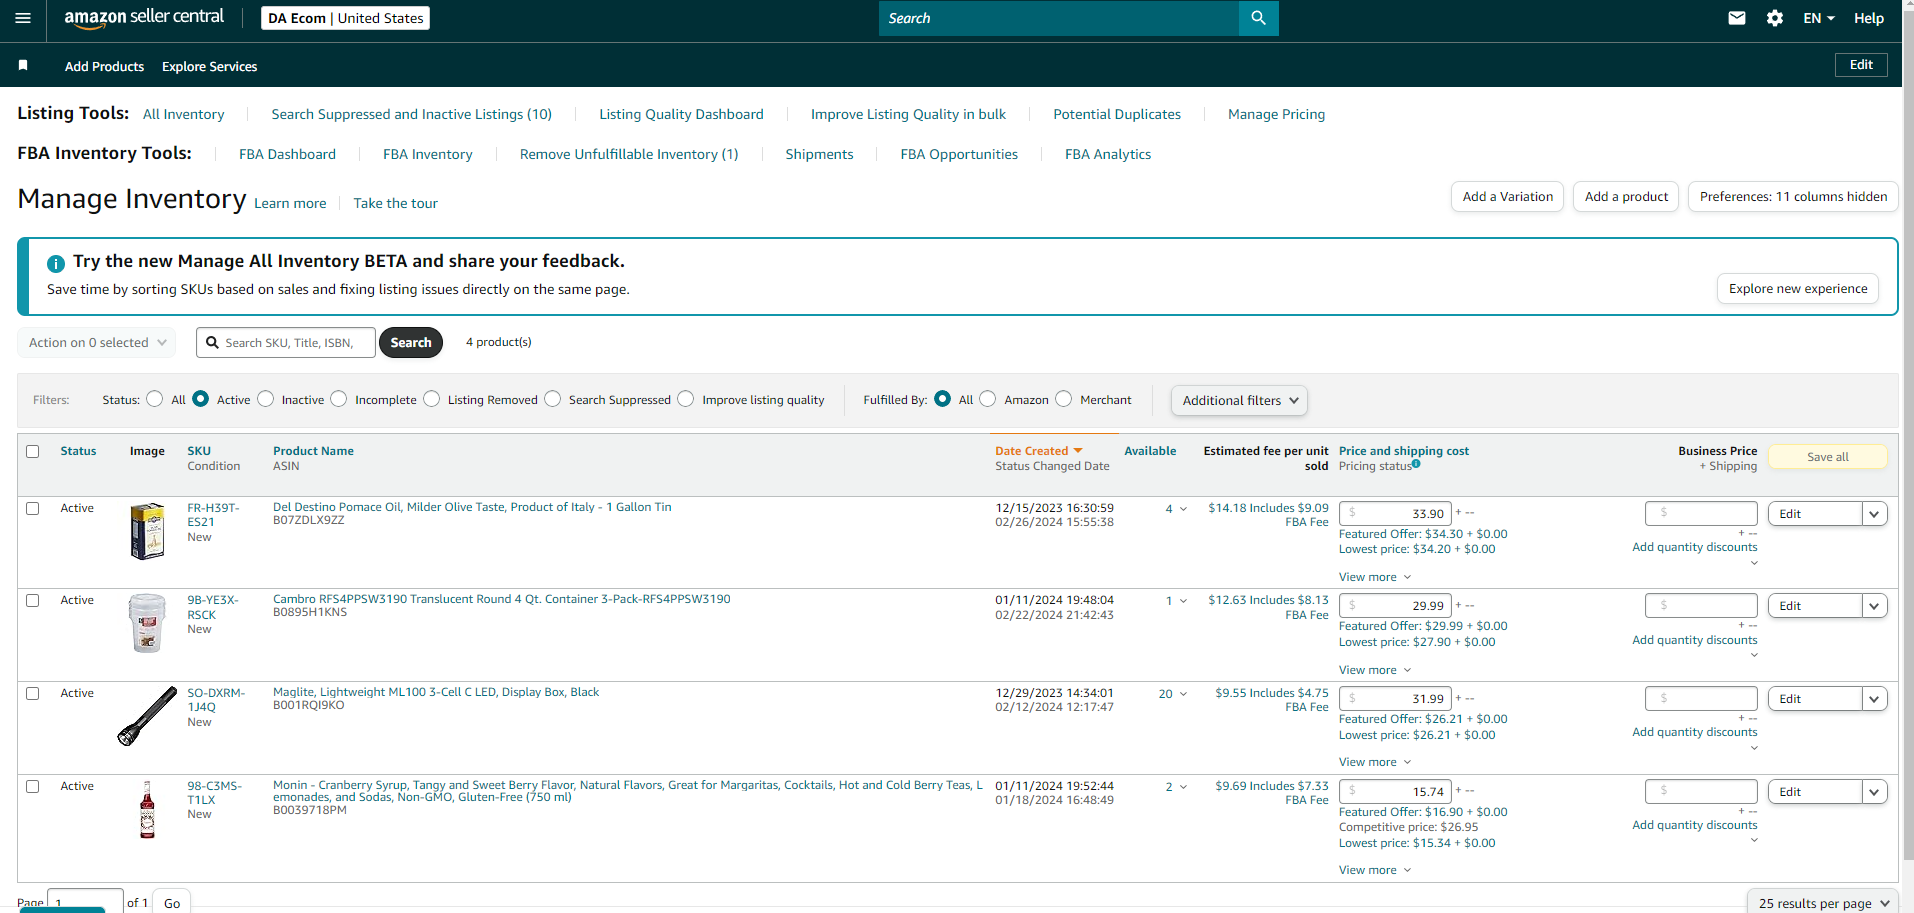This screenshot has width=1914, height=913.
Task: Open Listing Quality Dashboard
Action: pyautogui.click(x=681, y=114)
